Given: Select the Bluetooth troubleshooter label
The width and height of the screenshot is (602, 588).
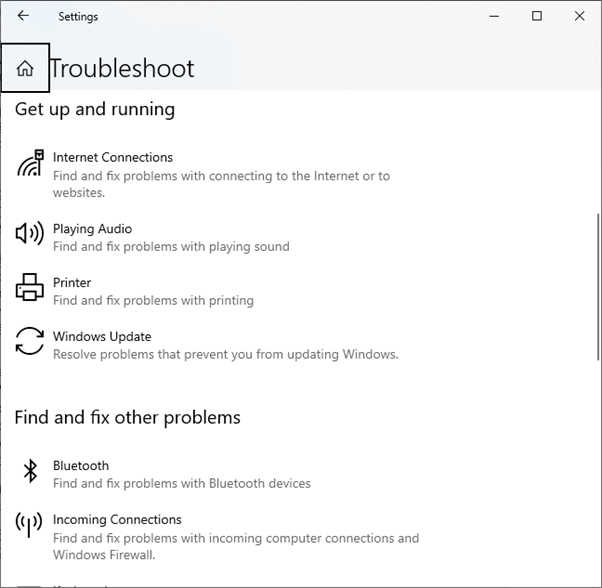Looking at the screenshot, I should 81,466.
